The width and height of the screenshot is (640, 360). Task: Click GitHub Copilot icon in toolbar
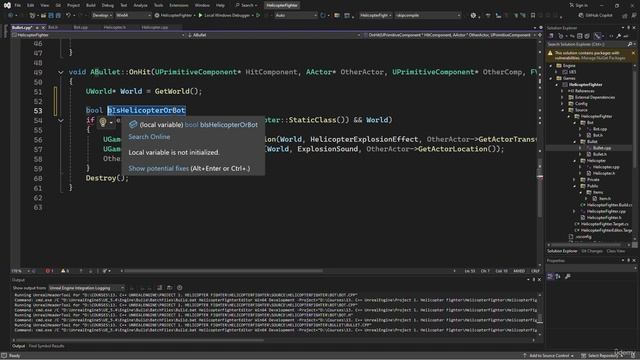pyautogui.click(x=581, y=16)
